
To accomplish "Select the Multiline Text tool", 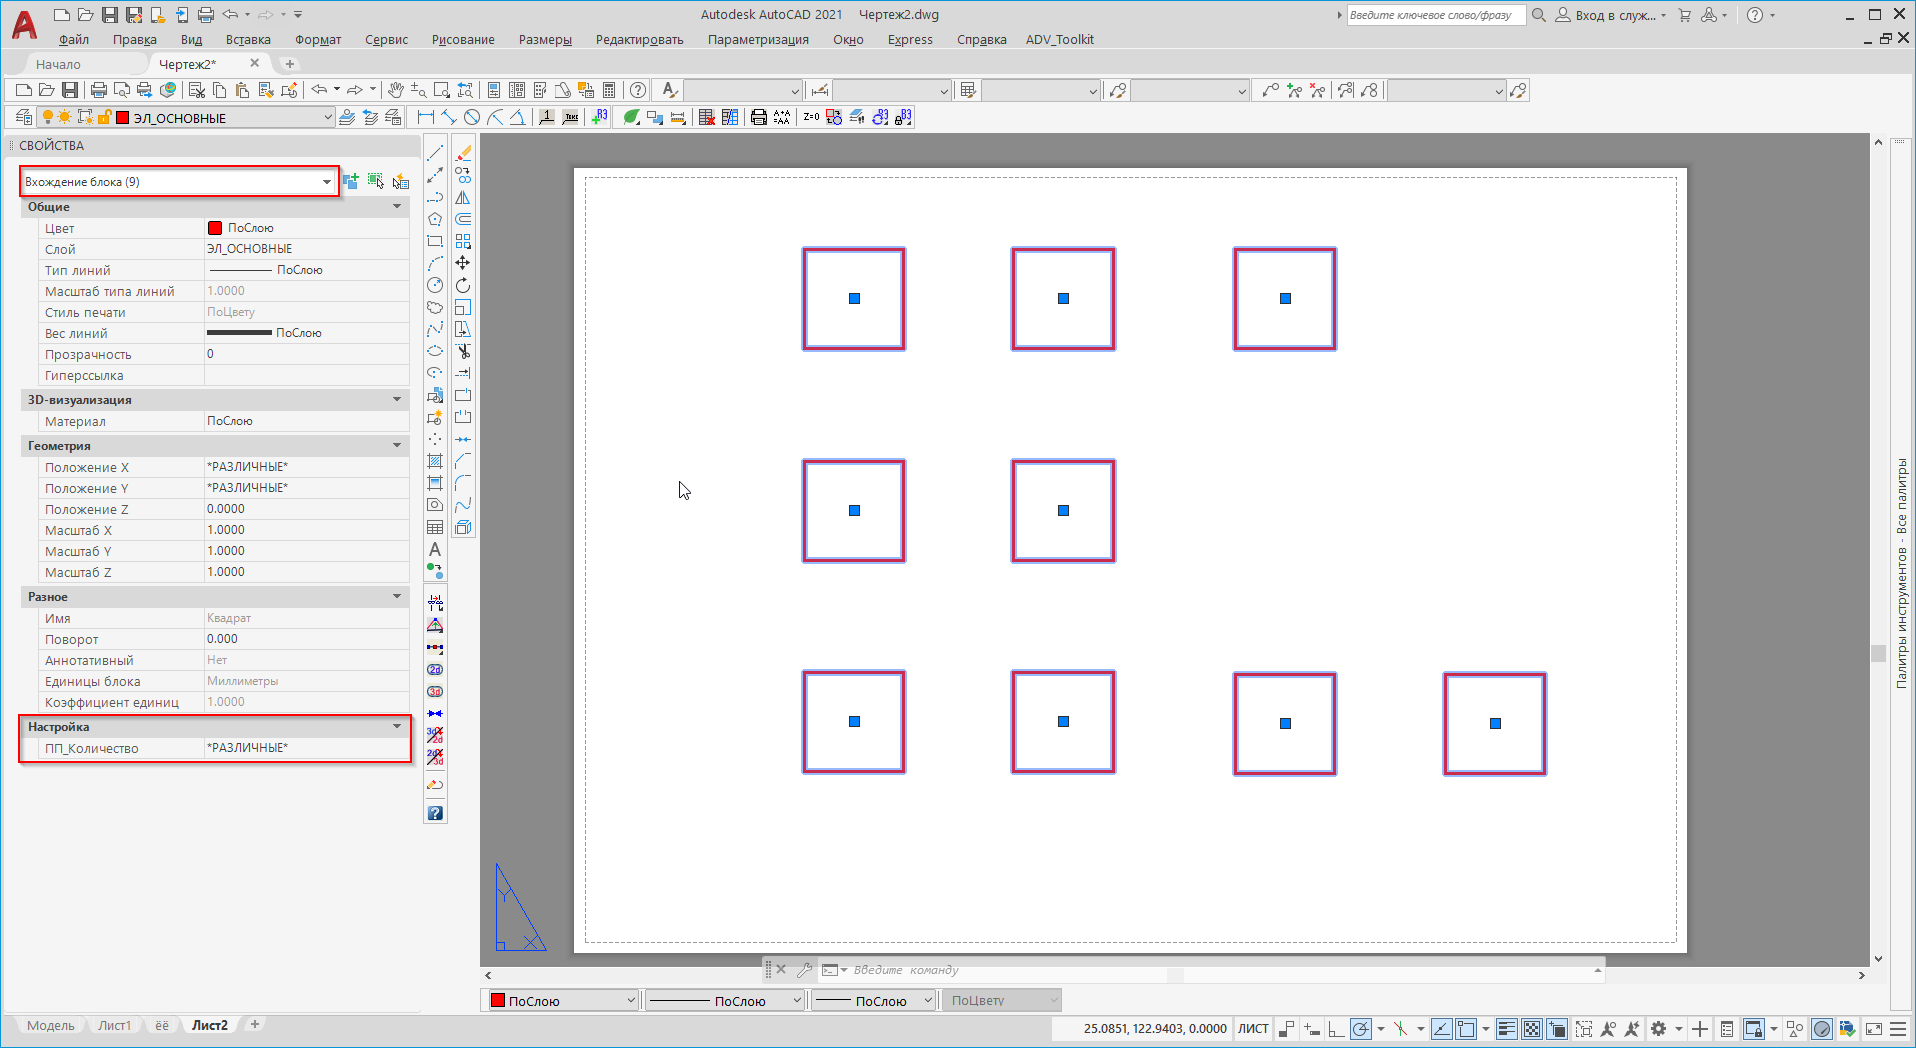I will 435,549.
